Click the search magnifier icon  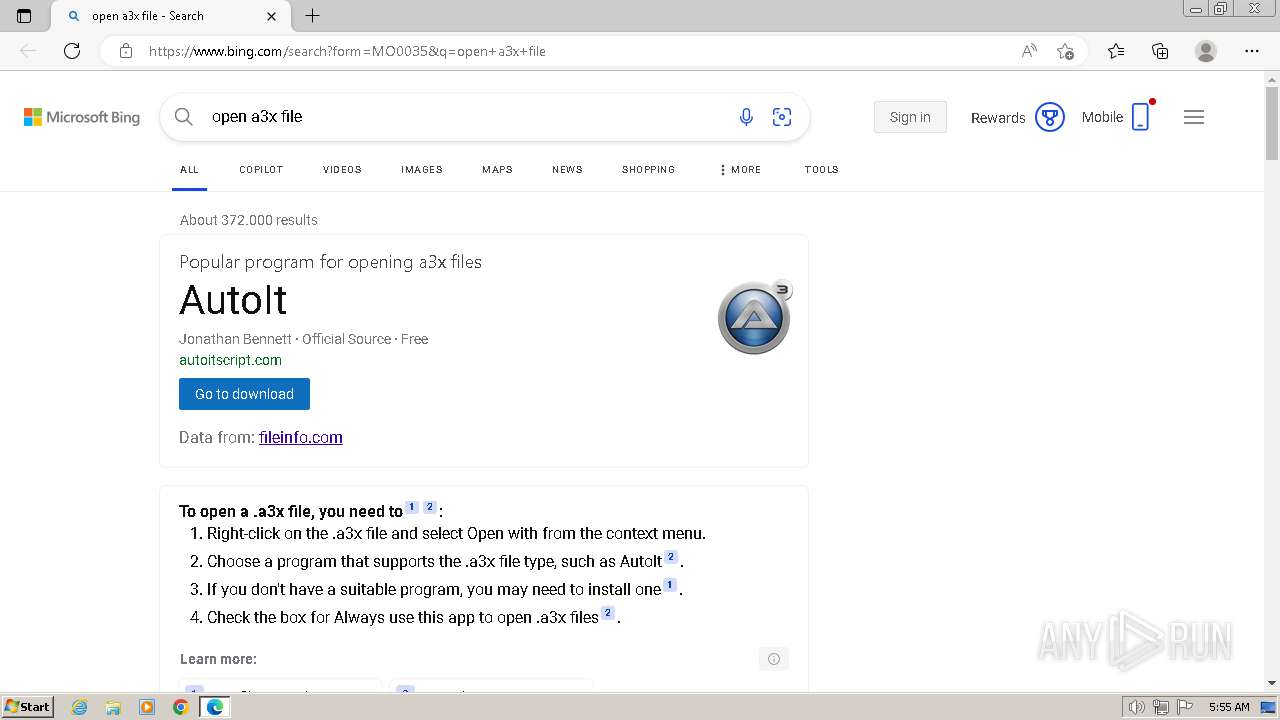(x=184, y=117)
